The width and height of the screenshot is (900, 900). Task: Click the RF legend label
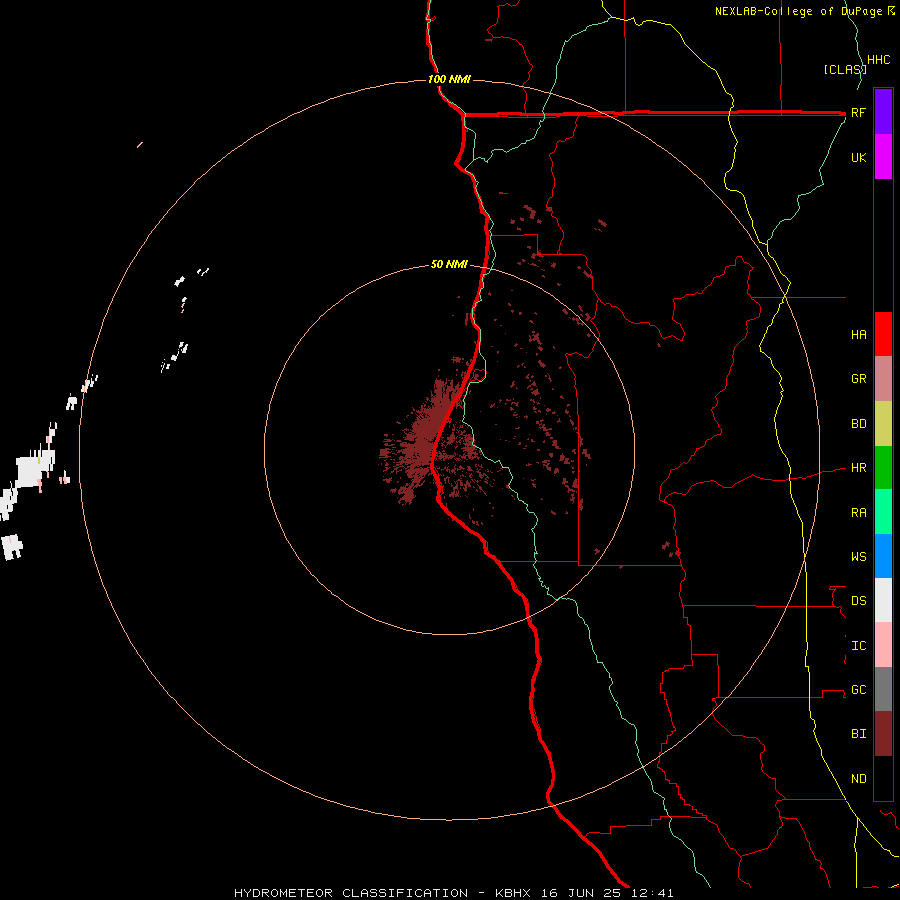click(858, 112)
